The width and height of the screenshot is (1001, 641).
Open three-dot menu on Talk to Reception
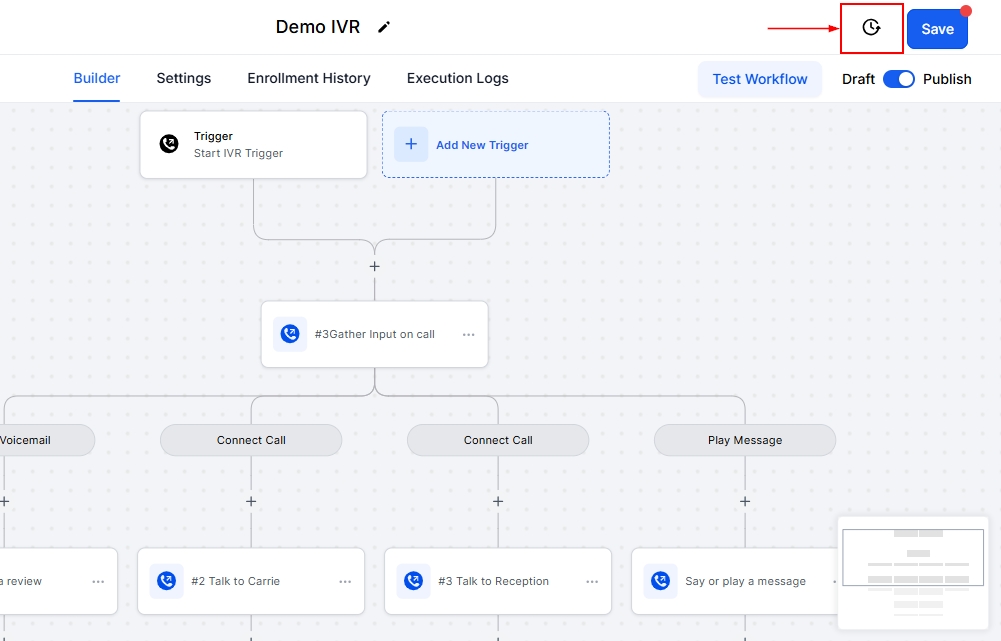point(592,582)
